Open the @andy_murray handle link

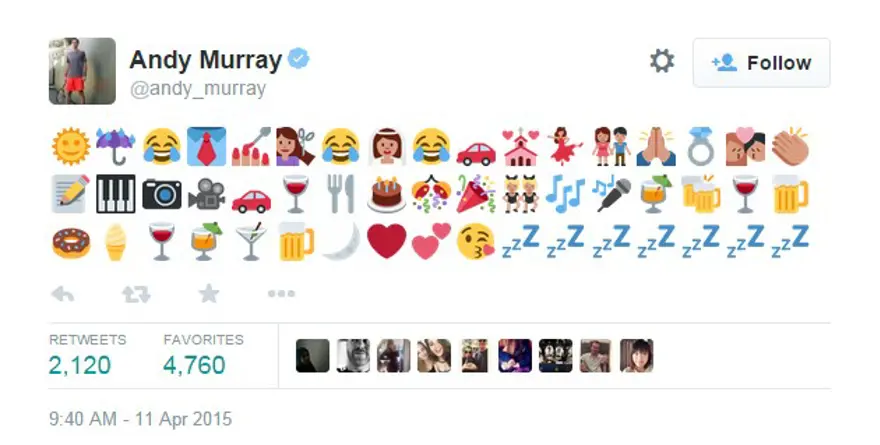coord(198,89)
